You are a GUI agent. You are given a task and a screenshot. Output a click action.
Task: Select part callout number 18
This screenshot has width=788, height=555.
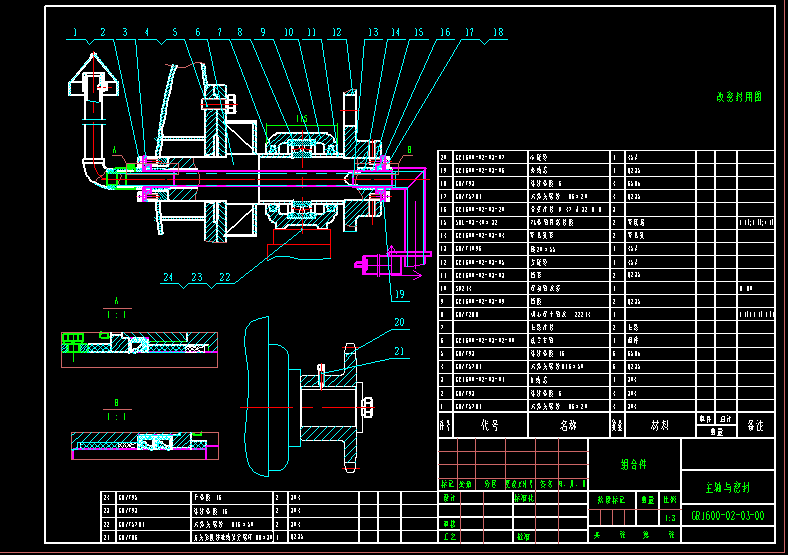(498, 32)
